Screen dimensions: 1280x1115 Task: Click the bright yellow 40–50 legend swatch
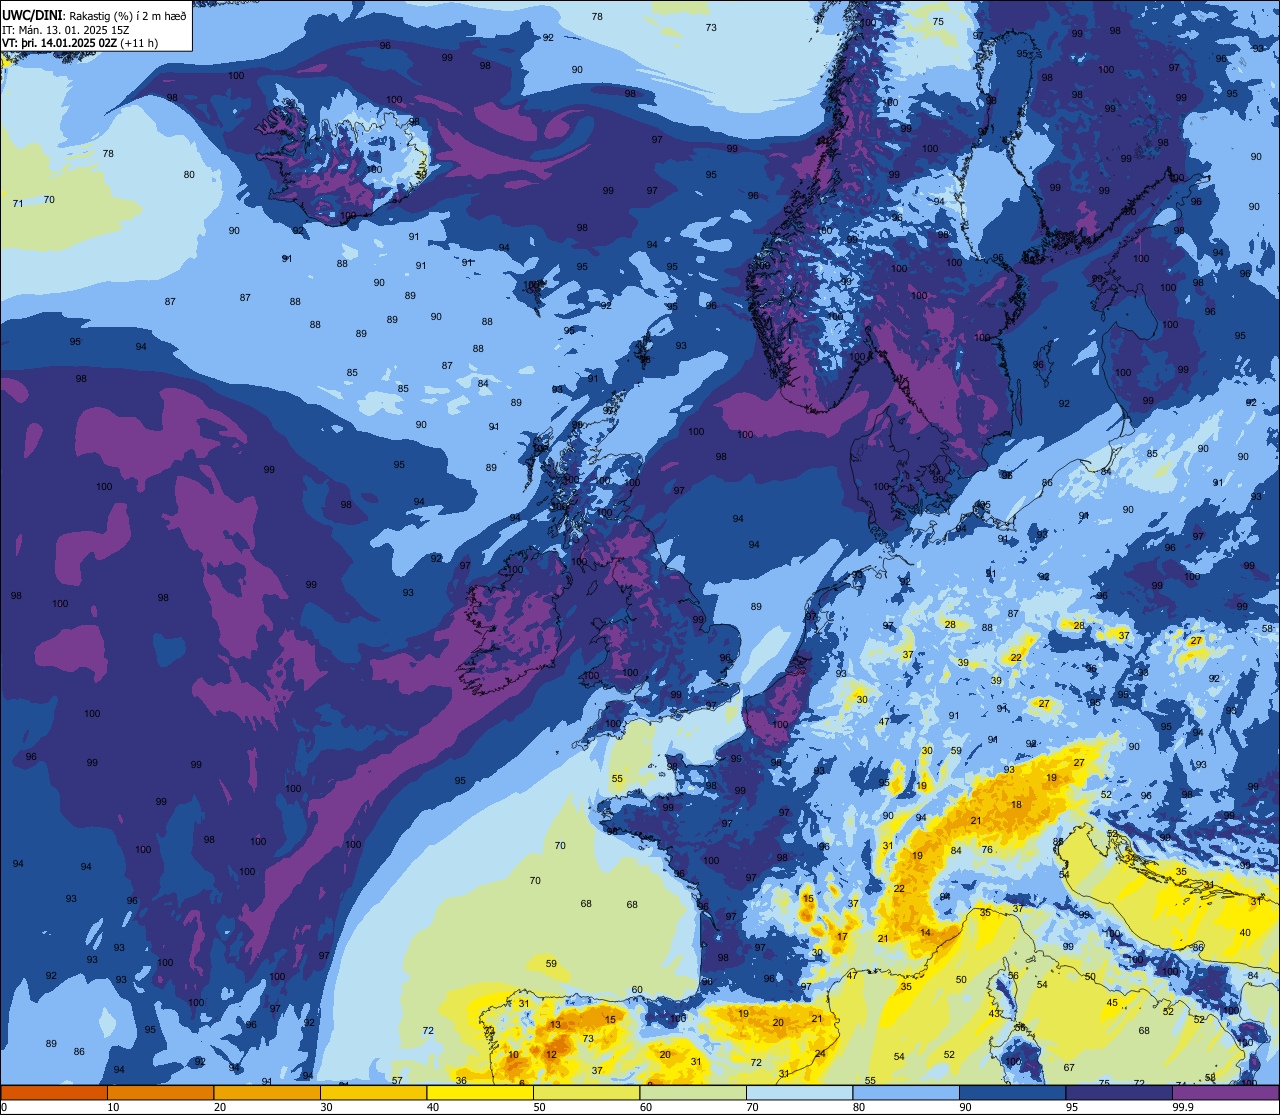pyautogui.click(x=480, y=1092)
